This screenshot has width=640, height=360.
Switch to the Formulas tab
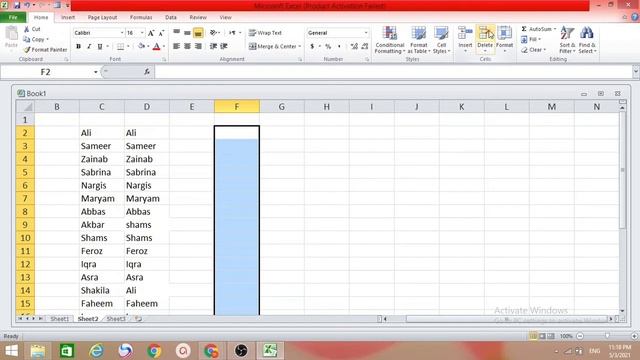[x=141, y=18]
